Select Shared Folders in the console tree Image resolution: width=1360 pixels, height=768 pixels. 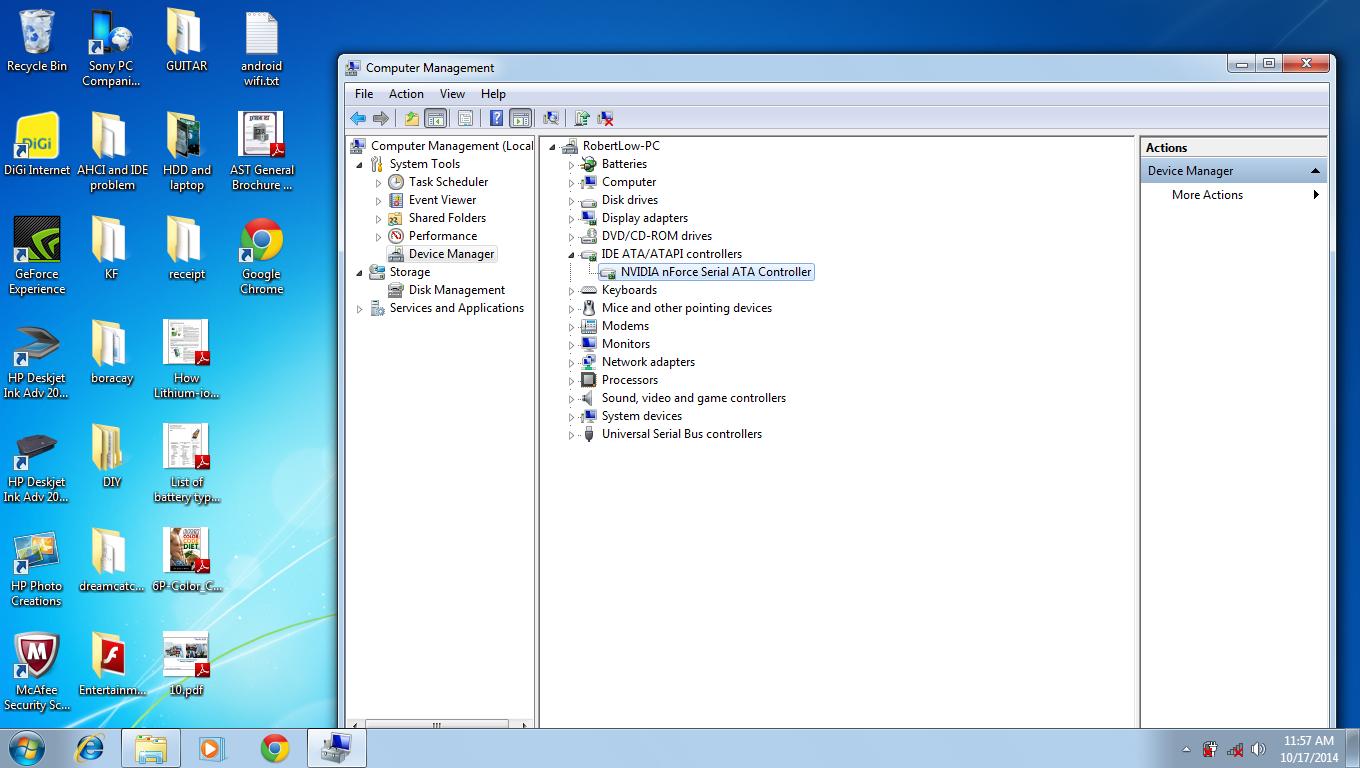tap(447, 218)
